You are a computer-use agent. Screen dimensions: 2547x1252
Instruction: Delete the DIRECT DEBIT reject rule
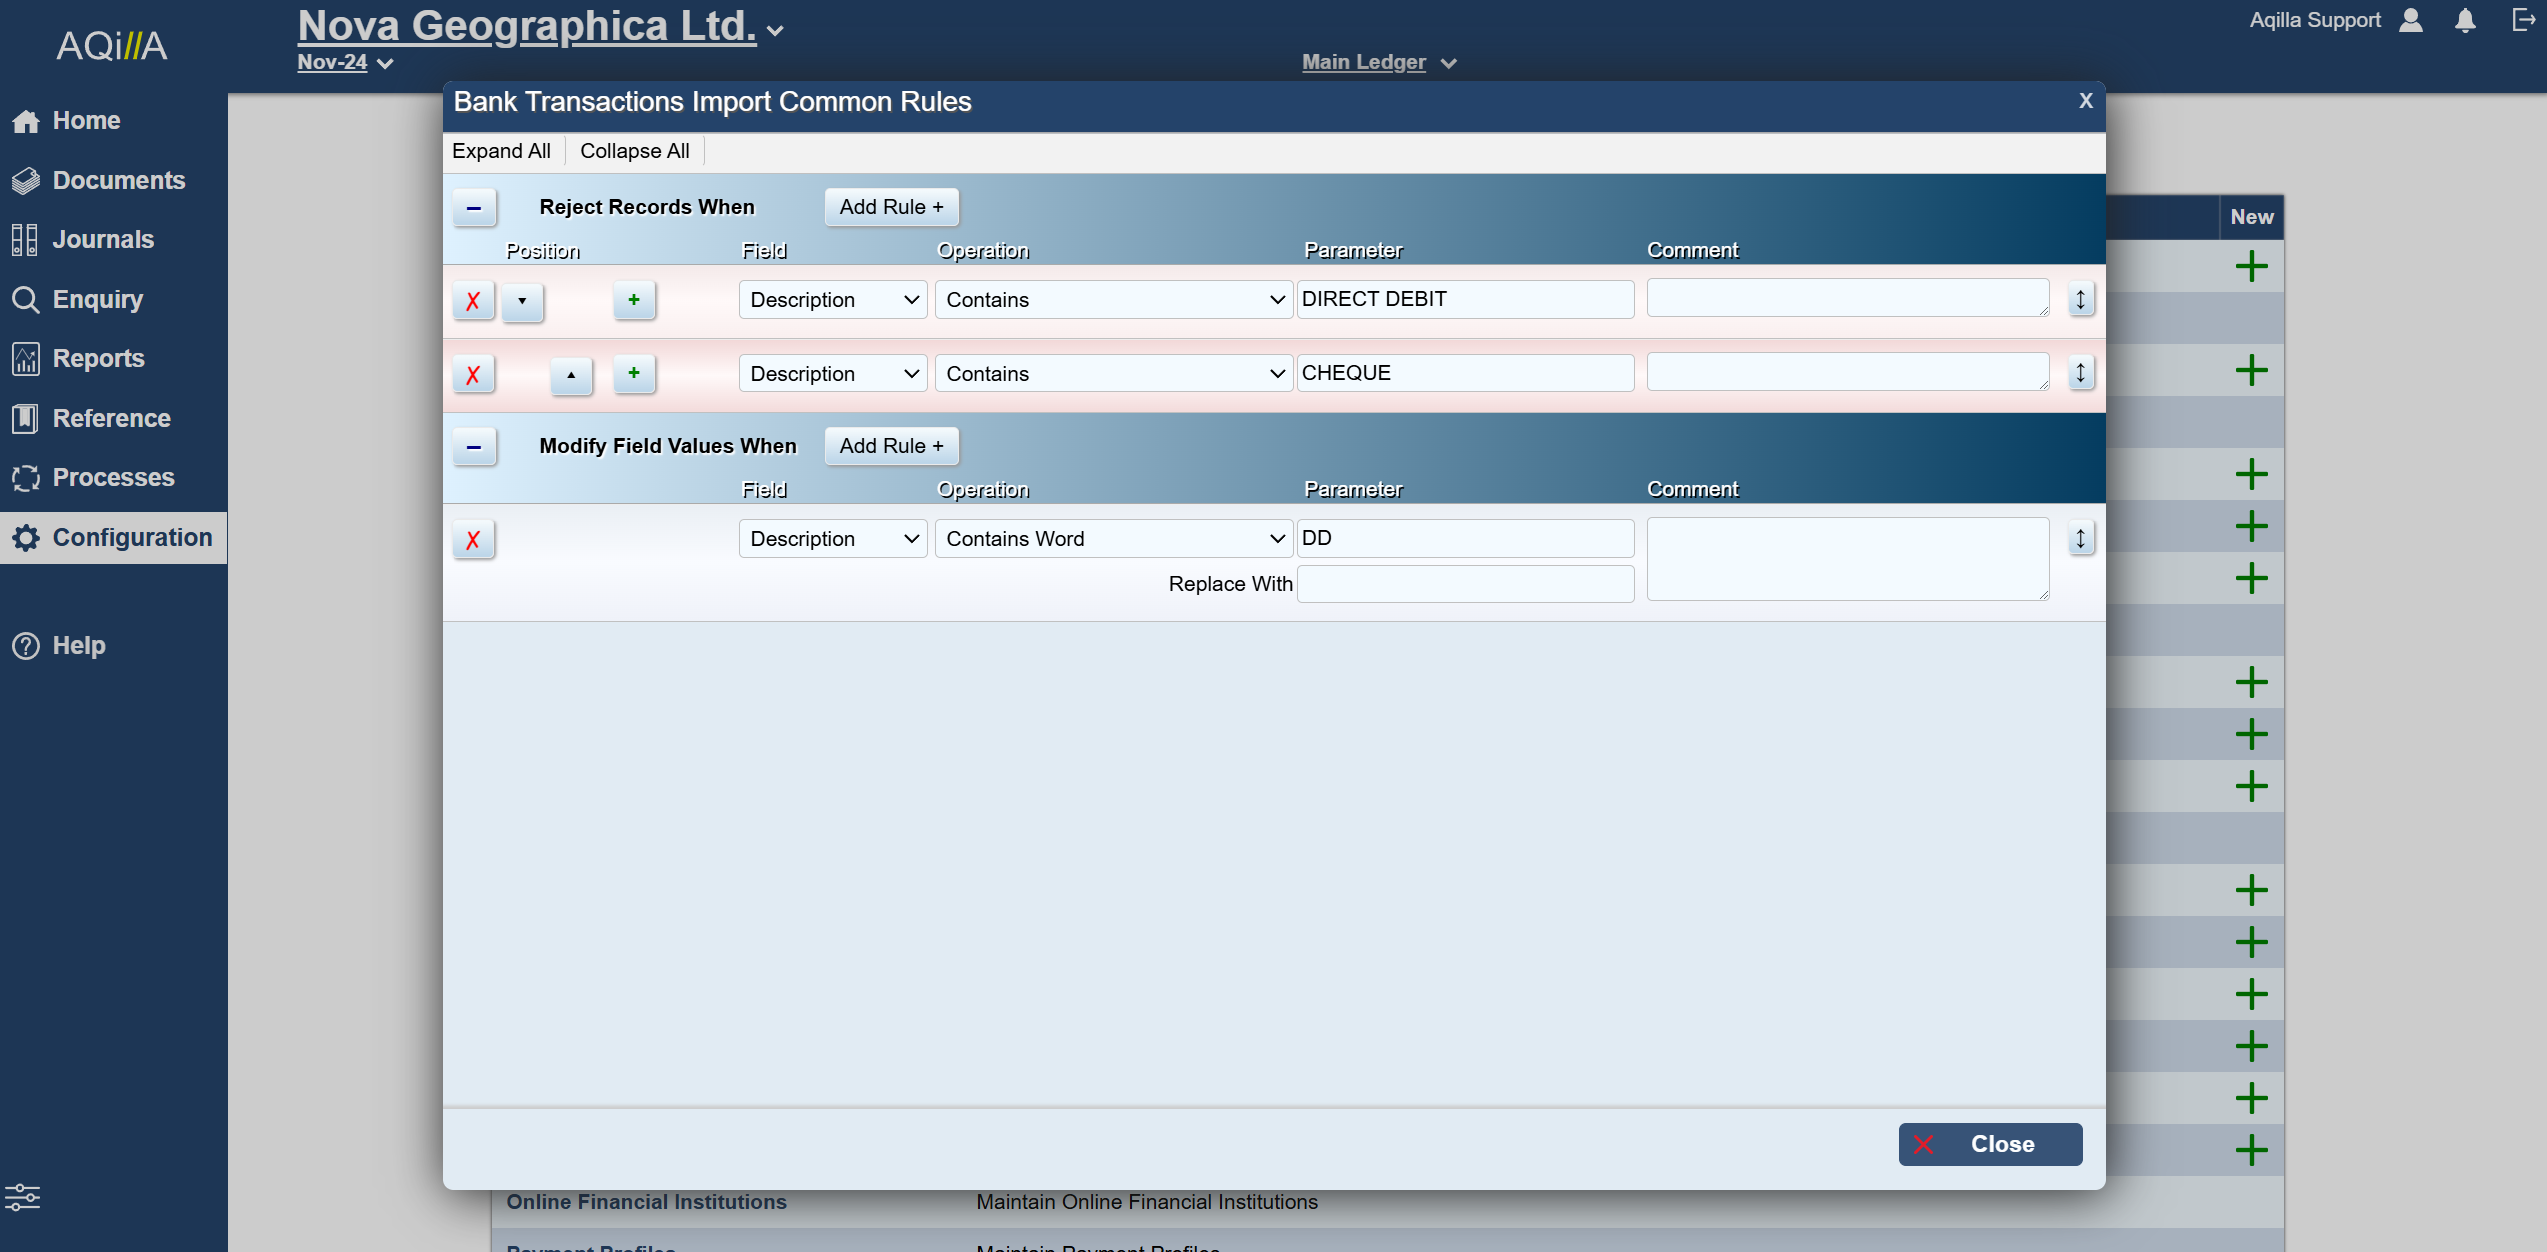(x=473, y=300)
